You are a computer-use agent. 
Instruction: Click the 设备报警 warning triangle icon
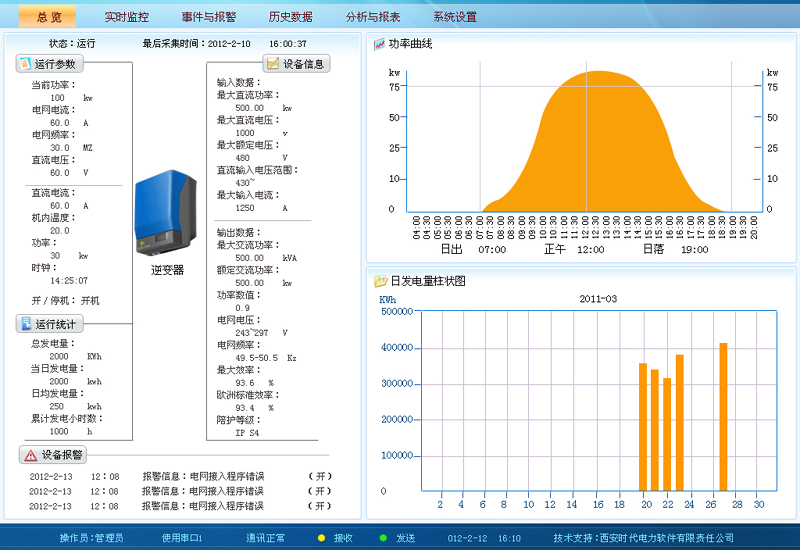coord(31,455)
